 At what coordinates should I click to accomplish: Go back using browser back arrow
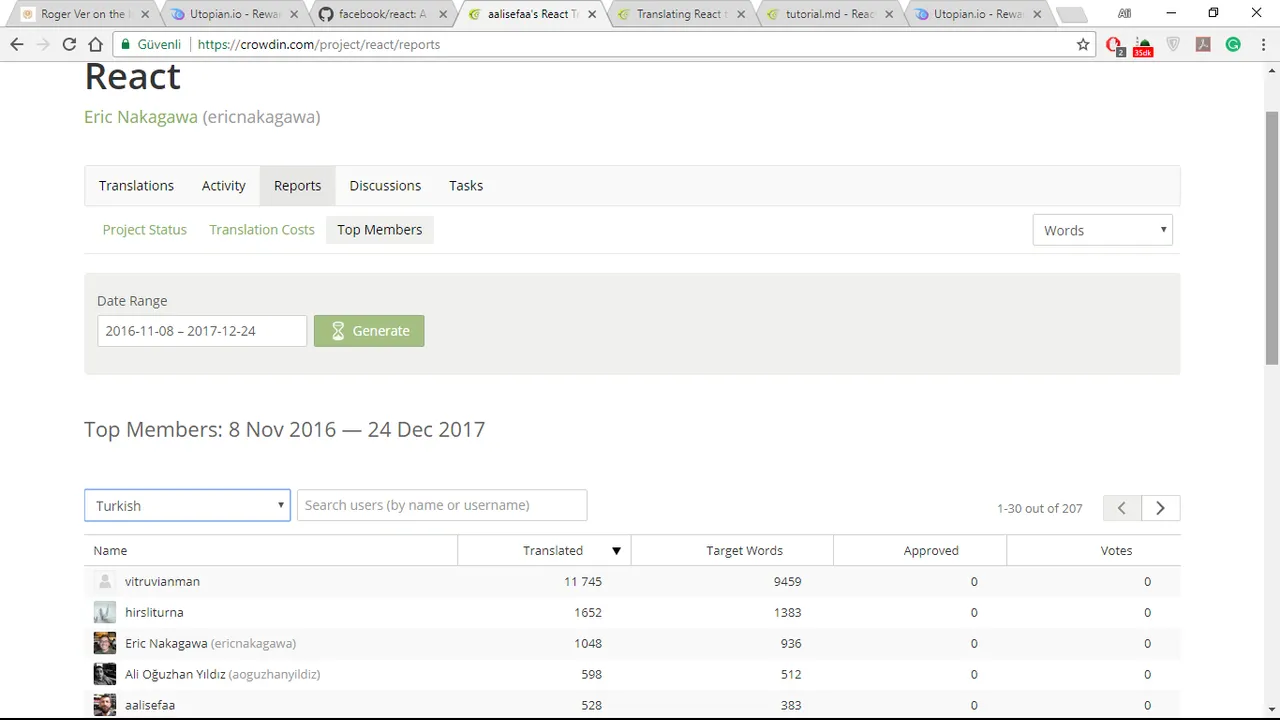tap(17, 44)
